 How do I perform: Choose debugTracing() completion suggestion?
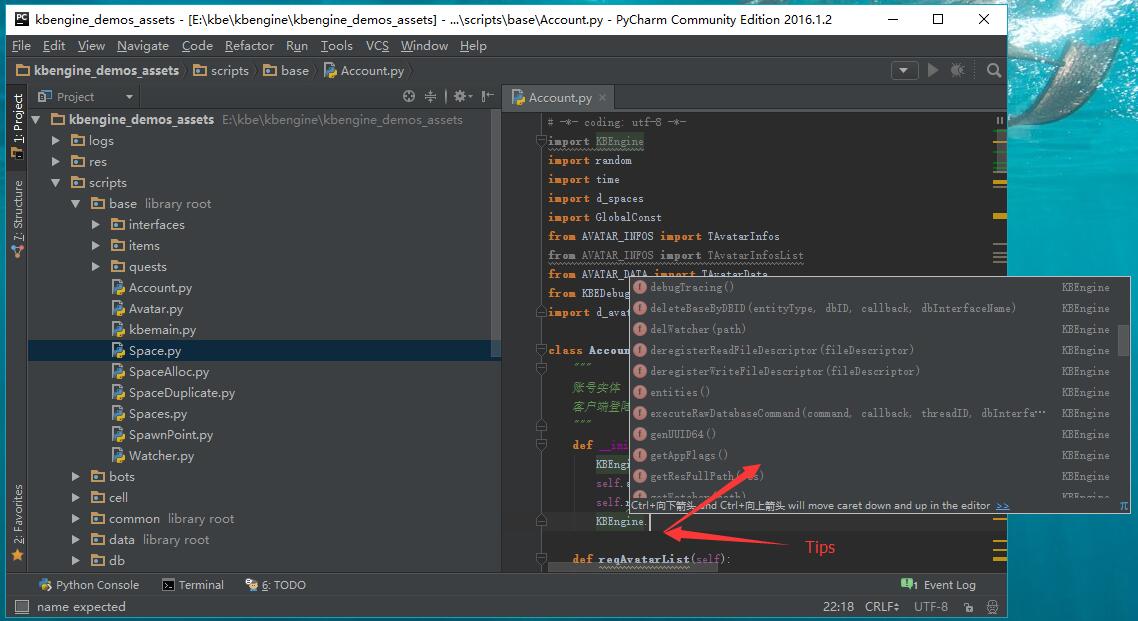click(x=874, y=287)
